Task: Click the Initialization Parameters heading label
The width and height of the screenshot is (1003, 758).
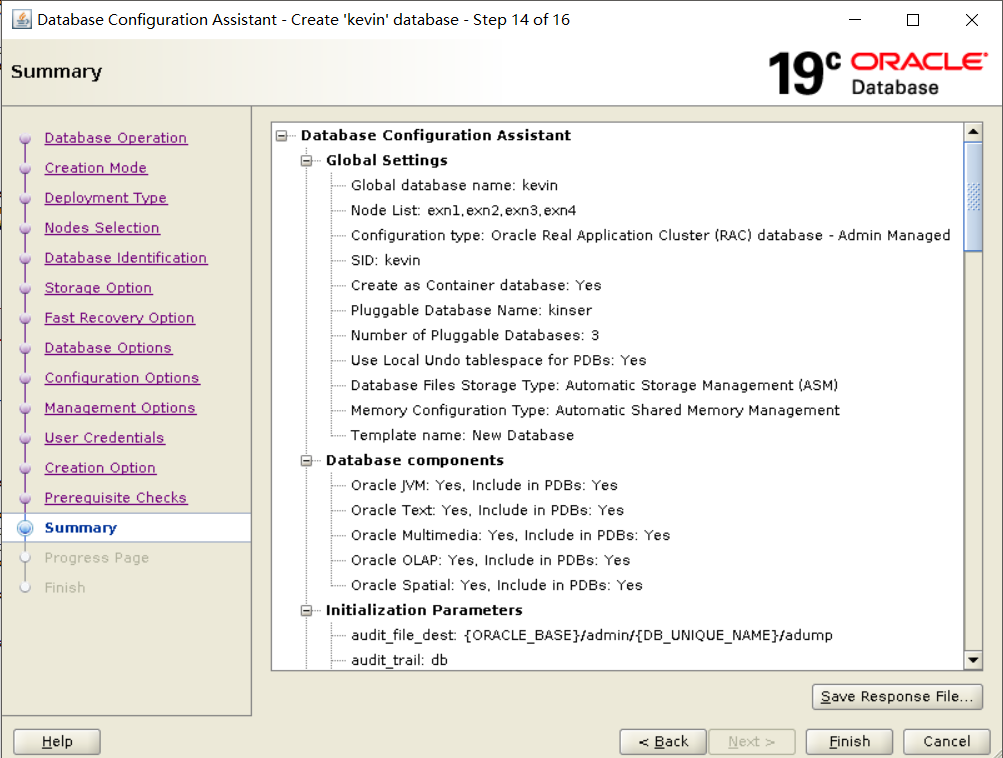Action: (424, 610)
